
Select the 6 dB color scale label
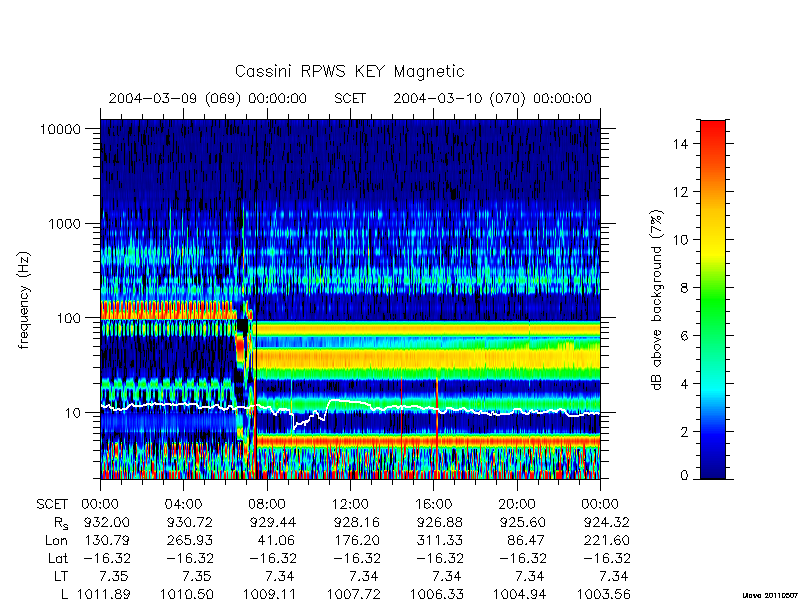pos(684,336)
